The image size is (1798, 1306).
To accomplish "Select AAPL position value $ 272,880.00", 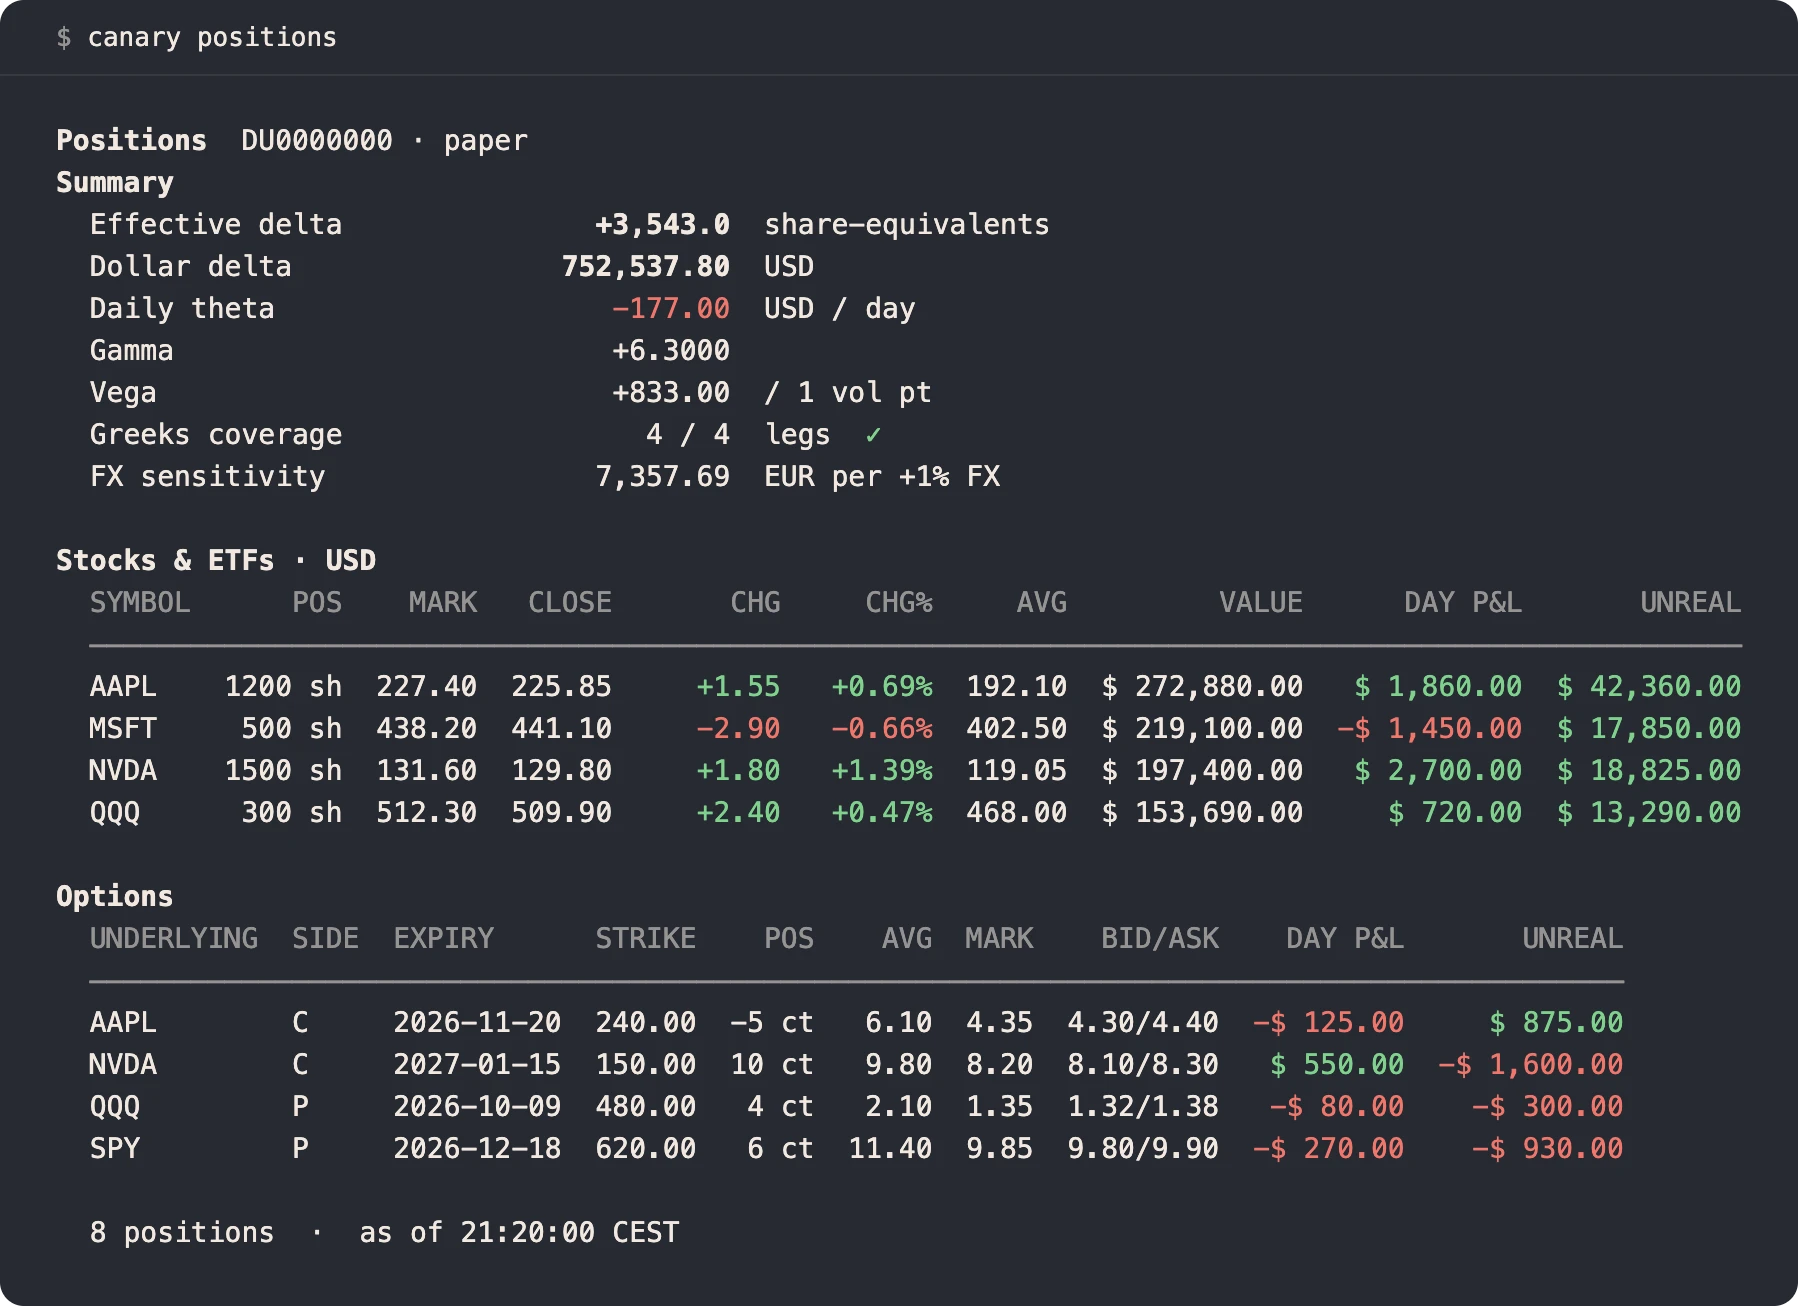I will click(x=1202, y=686).
